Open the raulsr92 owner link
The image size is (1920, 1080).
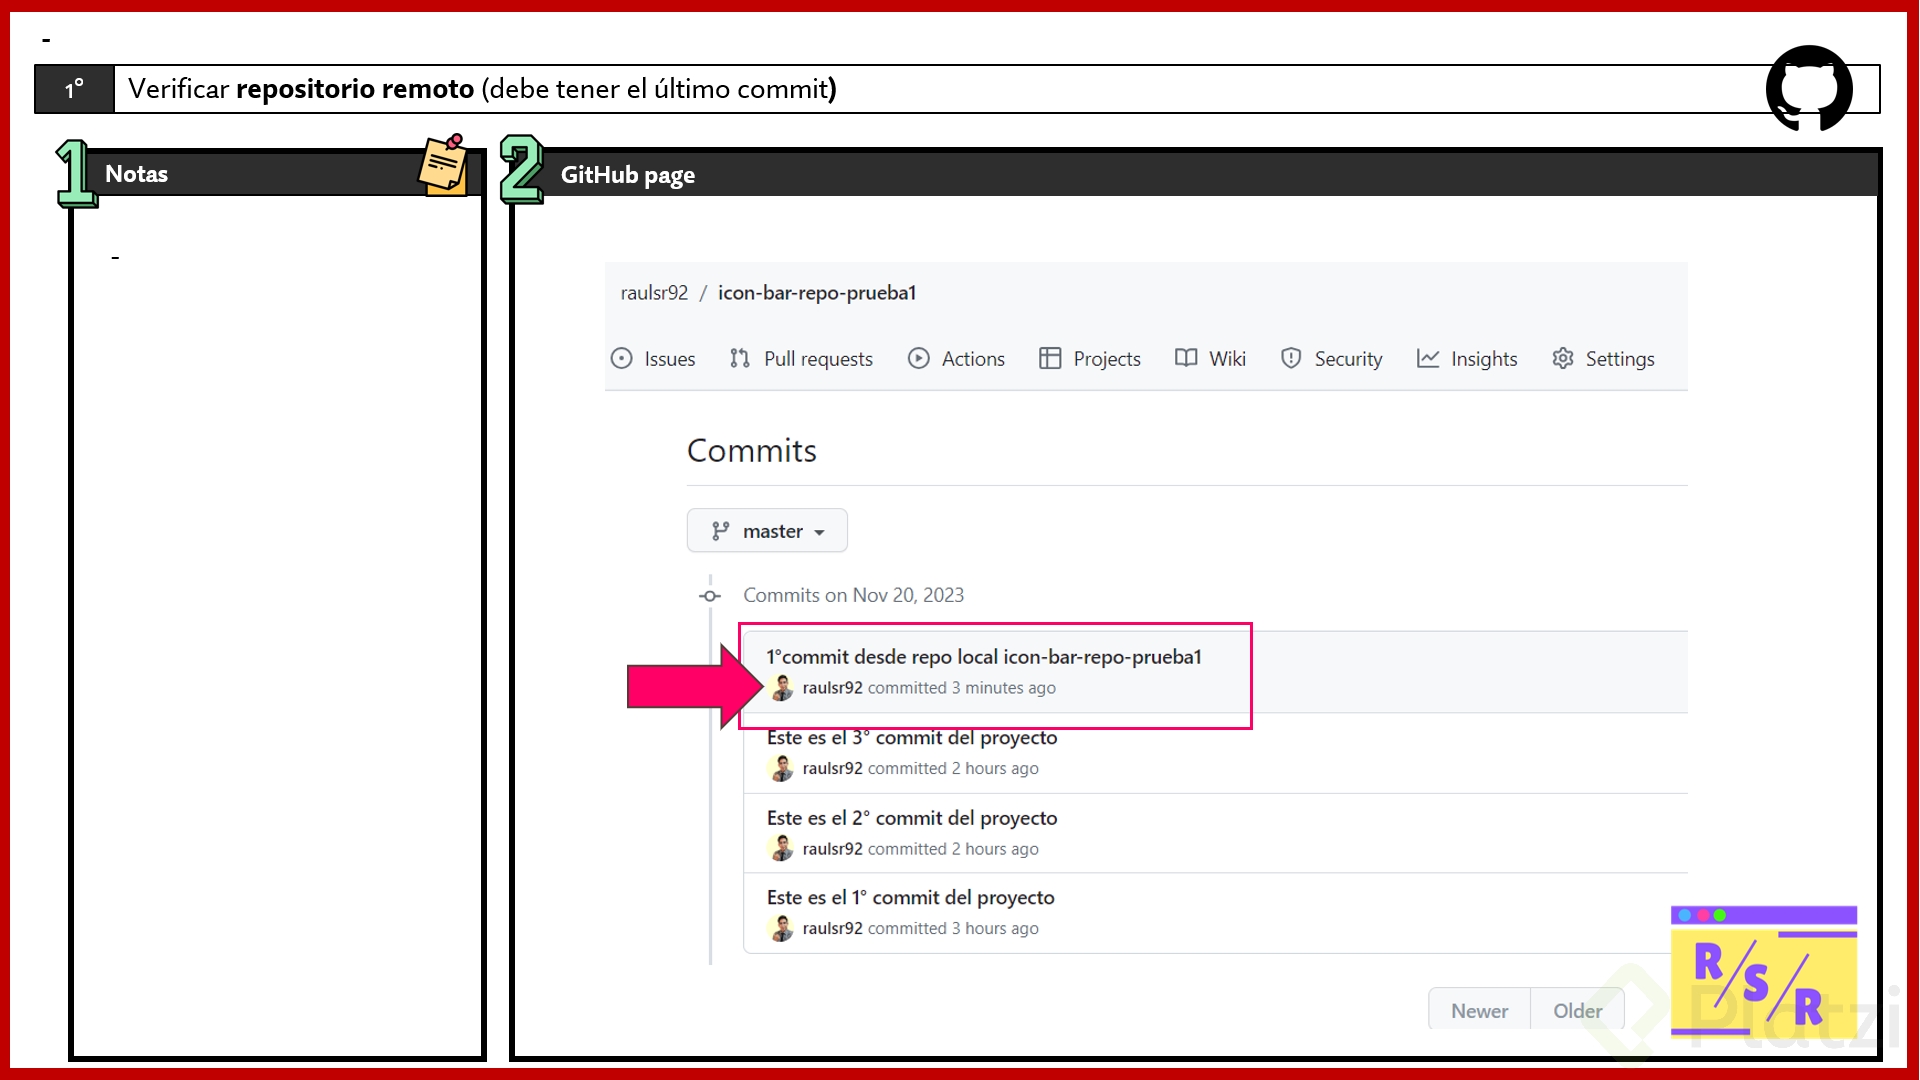[x=654, y=293]
